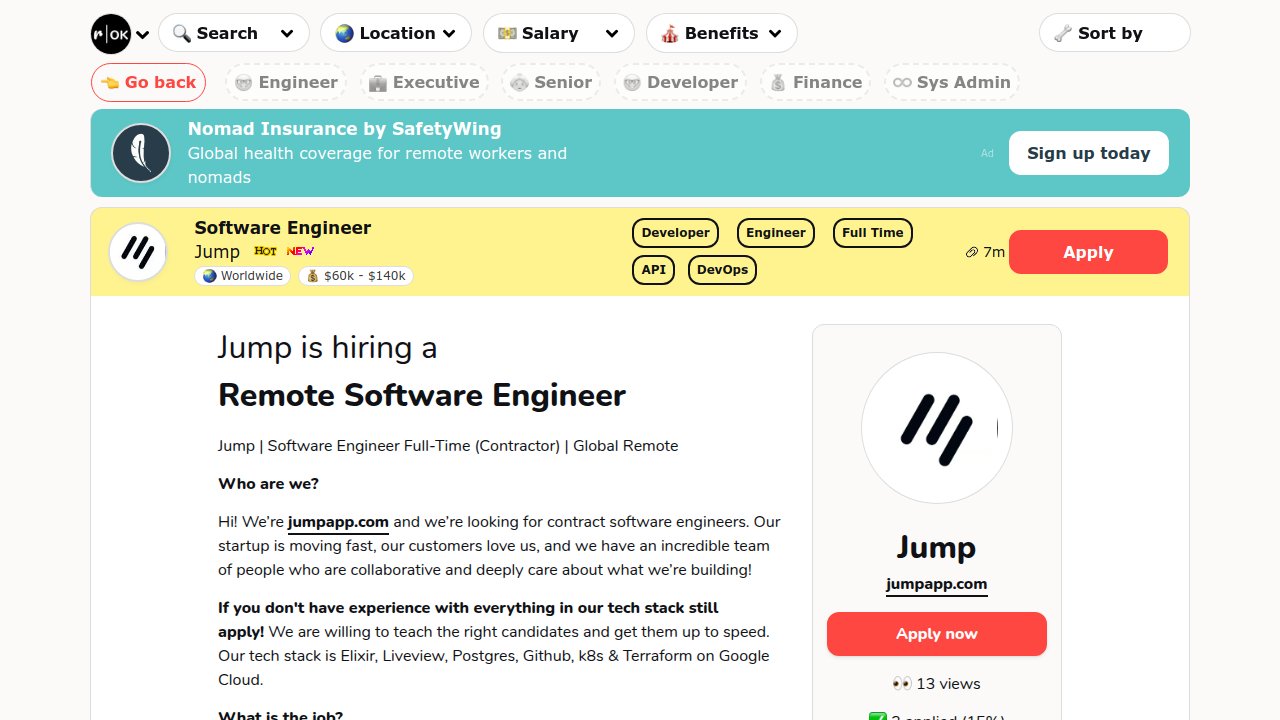Select the Executive filter tag
Image resolution: width=1280 pixels, height=720 pixels.
coord(424,82)
